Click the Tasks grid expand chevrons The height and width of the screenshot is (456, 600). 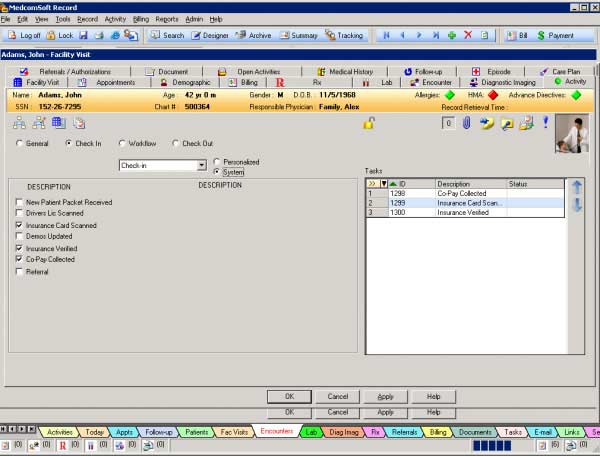pos(372,184)
